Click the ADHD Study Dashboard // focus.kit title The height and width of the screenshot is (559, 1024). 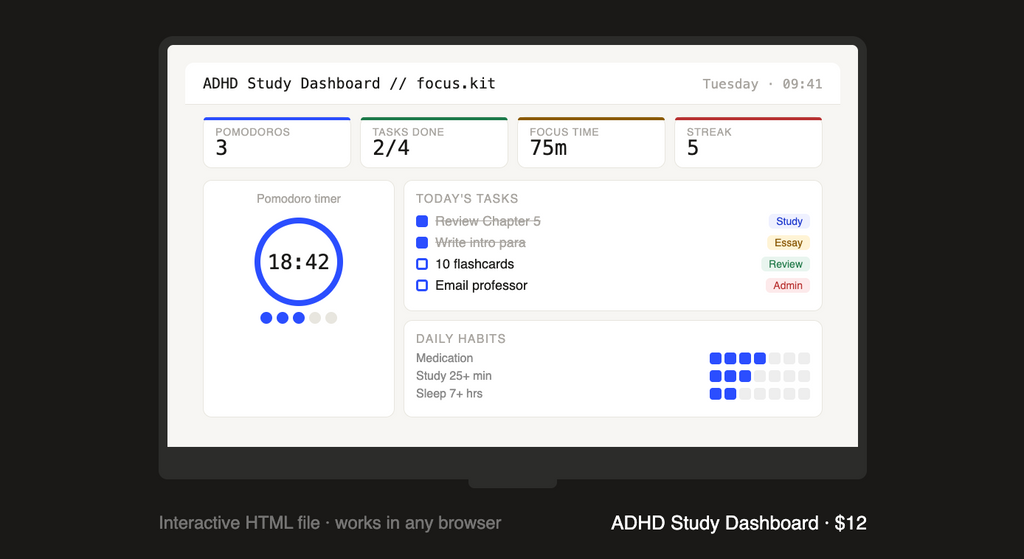click(x=349, y=84)
